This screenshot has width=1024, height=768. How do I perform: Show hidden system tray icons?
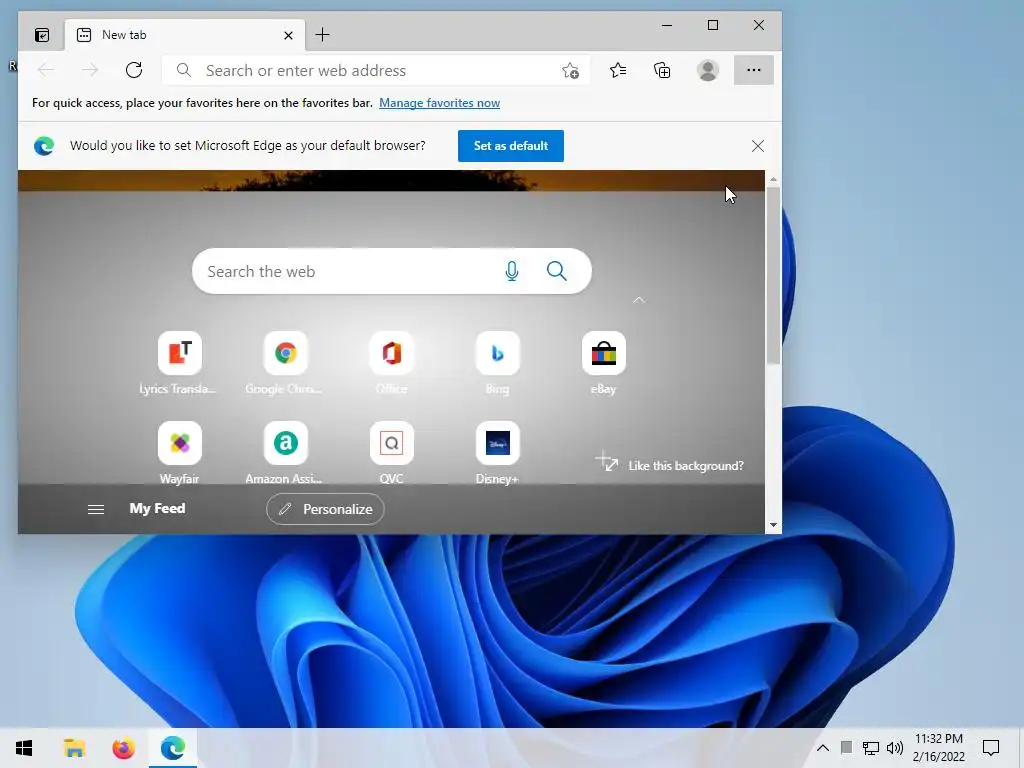(x=823, y=748)
